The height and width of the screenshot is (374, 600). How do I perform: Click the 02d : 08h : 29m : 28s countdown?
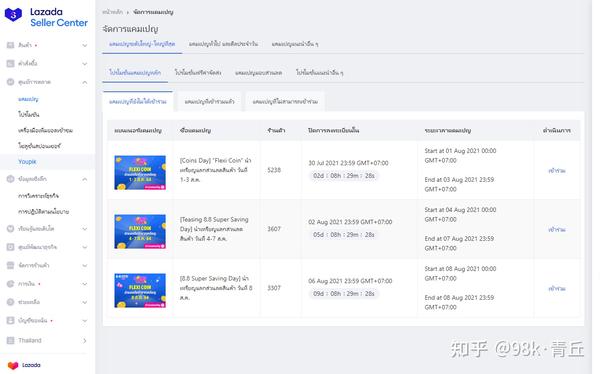point(344,176)
